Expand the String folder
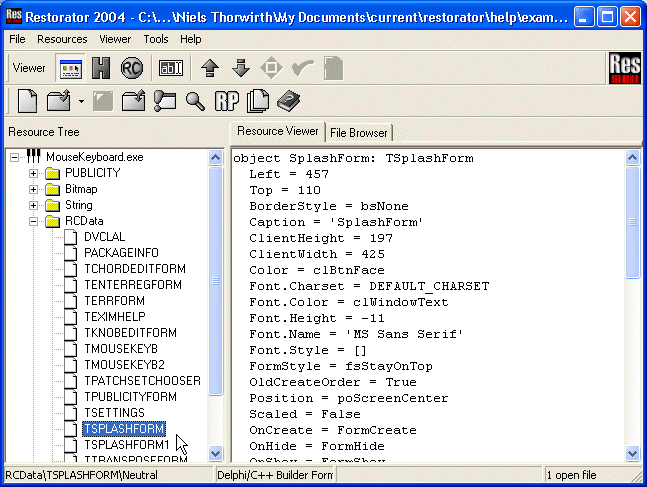The width and height of the screenshot is (647, 487). point(33,206)
